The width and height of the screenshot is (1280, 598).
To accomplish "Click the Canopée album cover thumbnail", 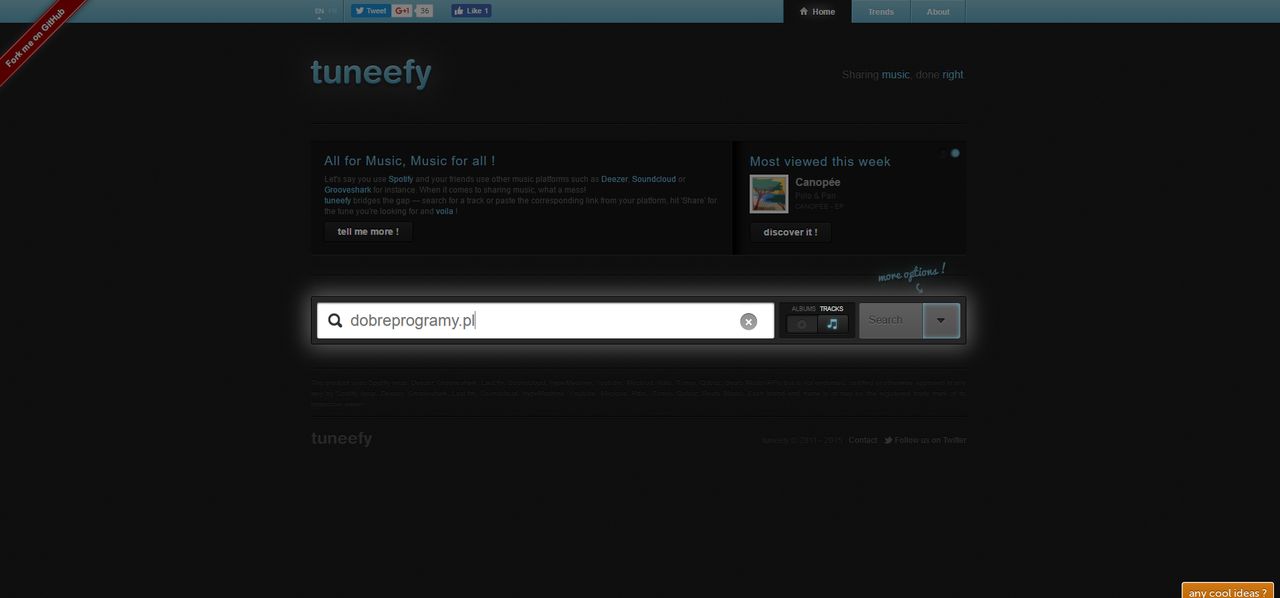I will (769, 194).
